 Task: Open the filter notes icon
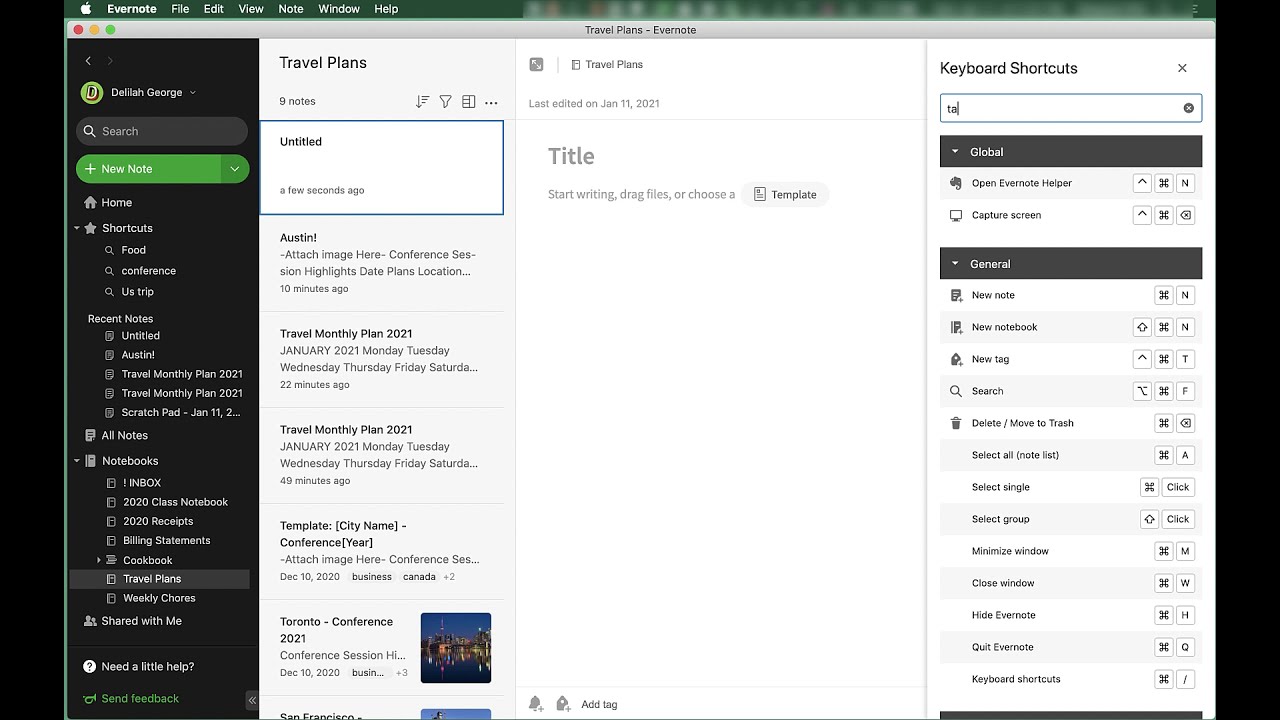coord(446,102)
